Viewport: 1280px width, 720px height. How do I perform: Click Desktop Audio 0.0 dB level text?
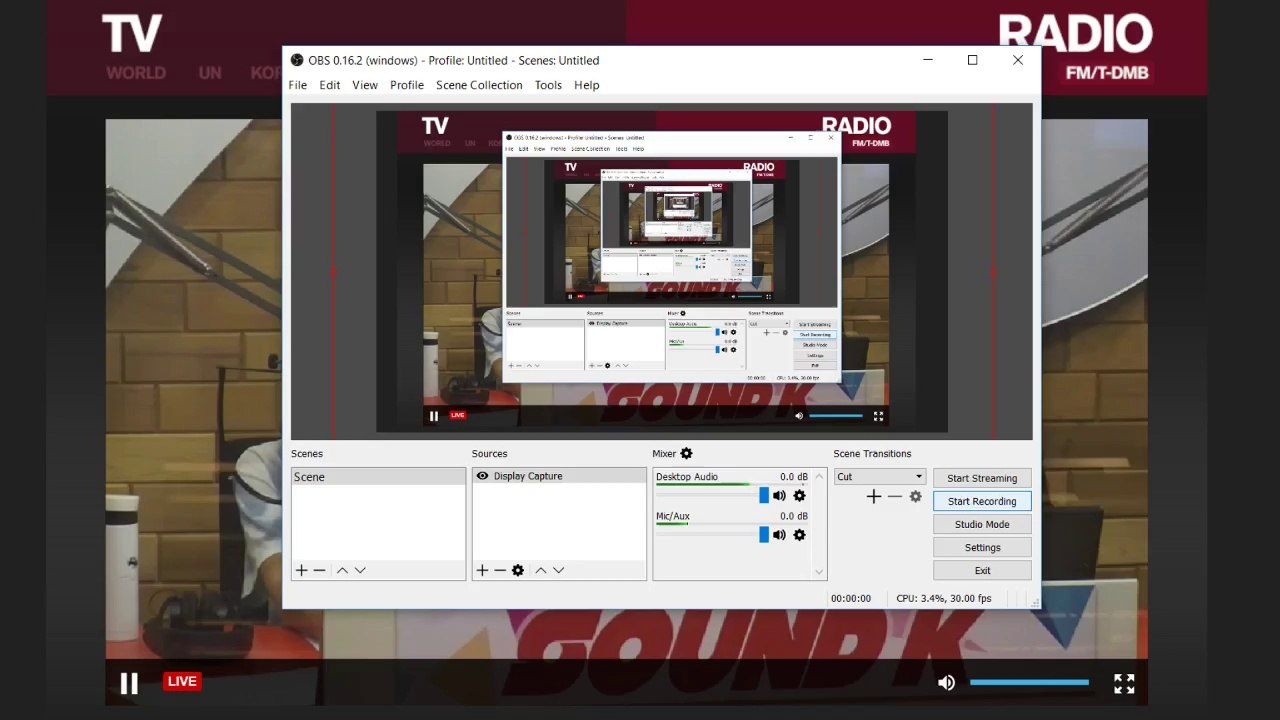[794, 477]
